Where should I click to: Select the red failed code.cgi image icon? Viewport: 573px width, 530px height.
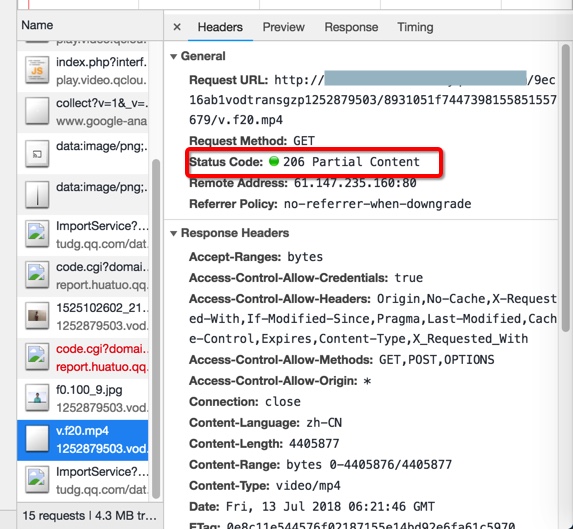click(x=37, y=357)
